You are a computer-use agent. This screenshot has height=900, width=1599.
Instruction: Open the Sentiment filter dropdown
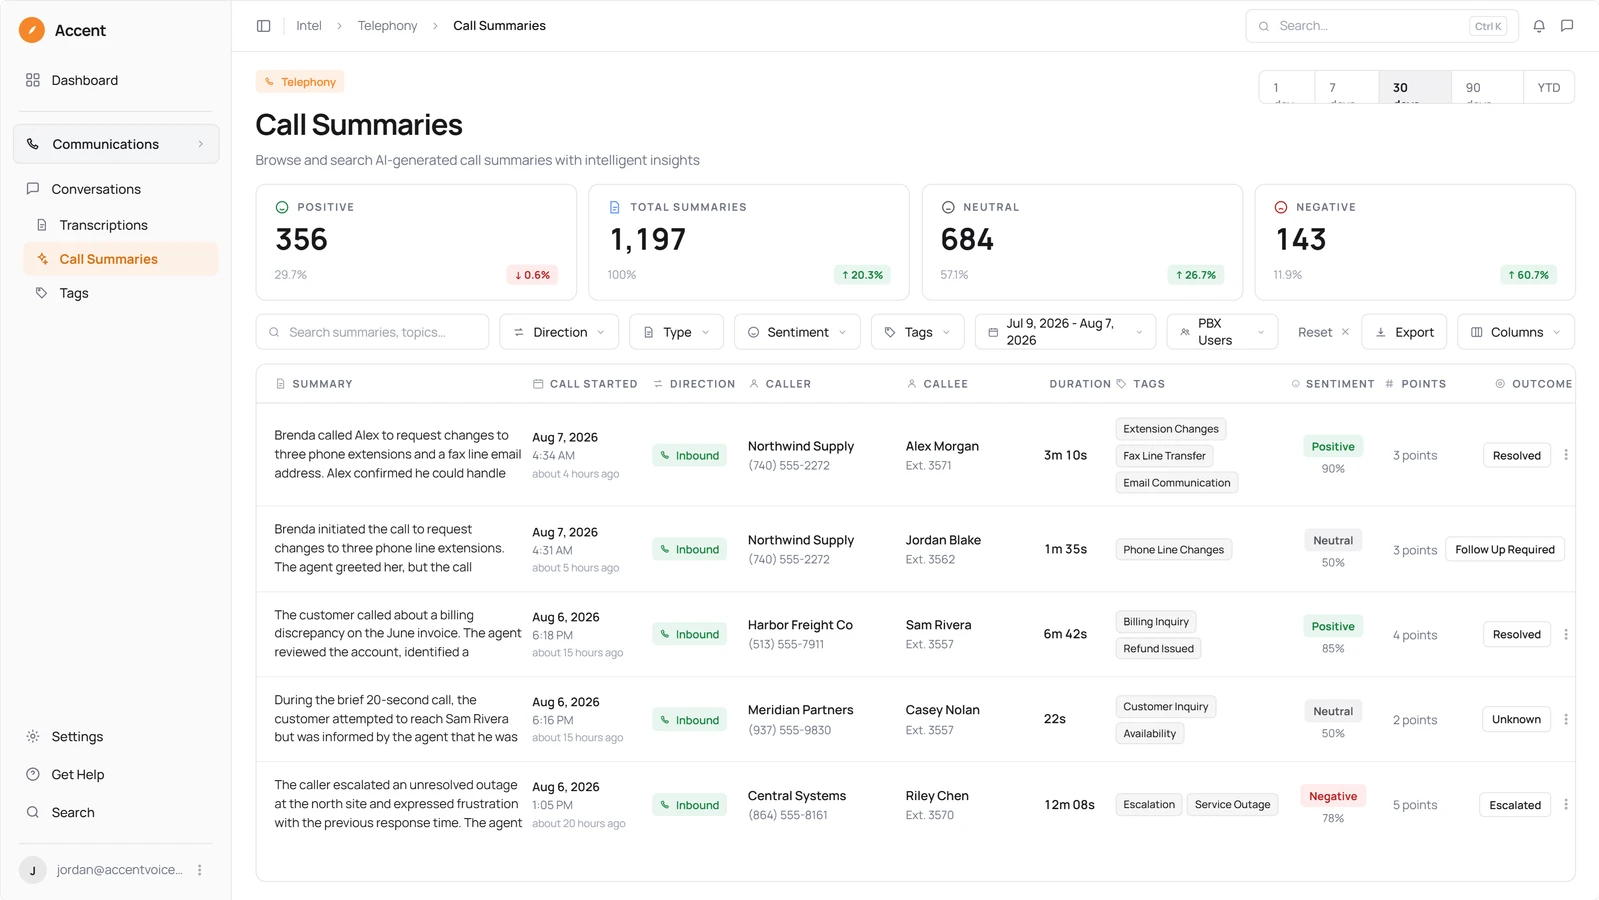[797, 332]
